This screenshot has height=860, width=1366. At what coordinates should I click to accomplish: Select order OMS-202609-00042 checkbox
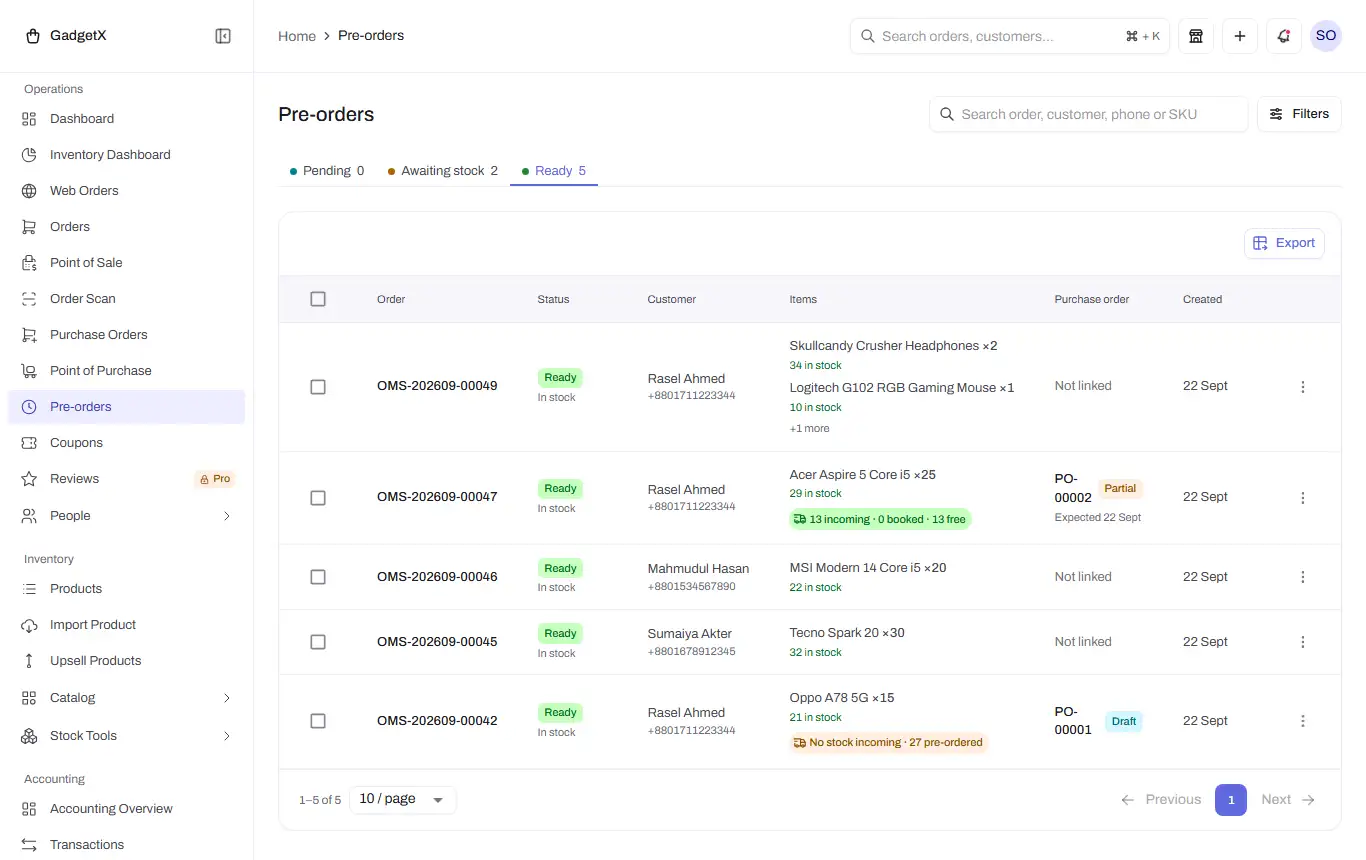318,721
